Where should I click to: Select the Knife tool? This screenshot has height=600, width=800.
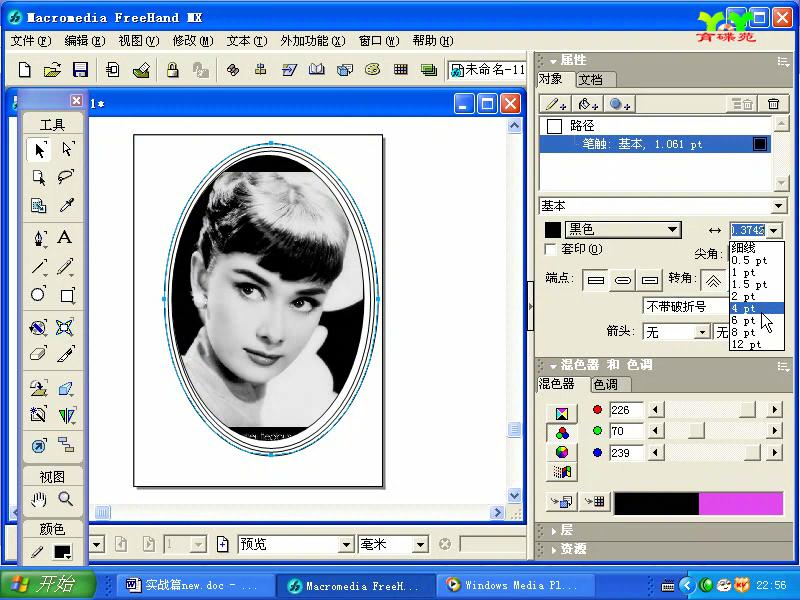67,354
